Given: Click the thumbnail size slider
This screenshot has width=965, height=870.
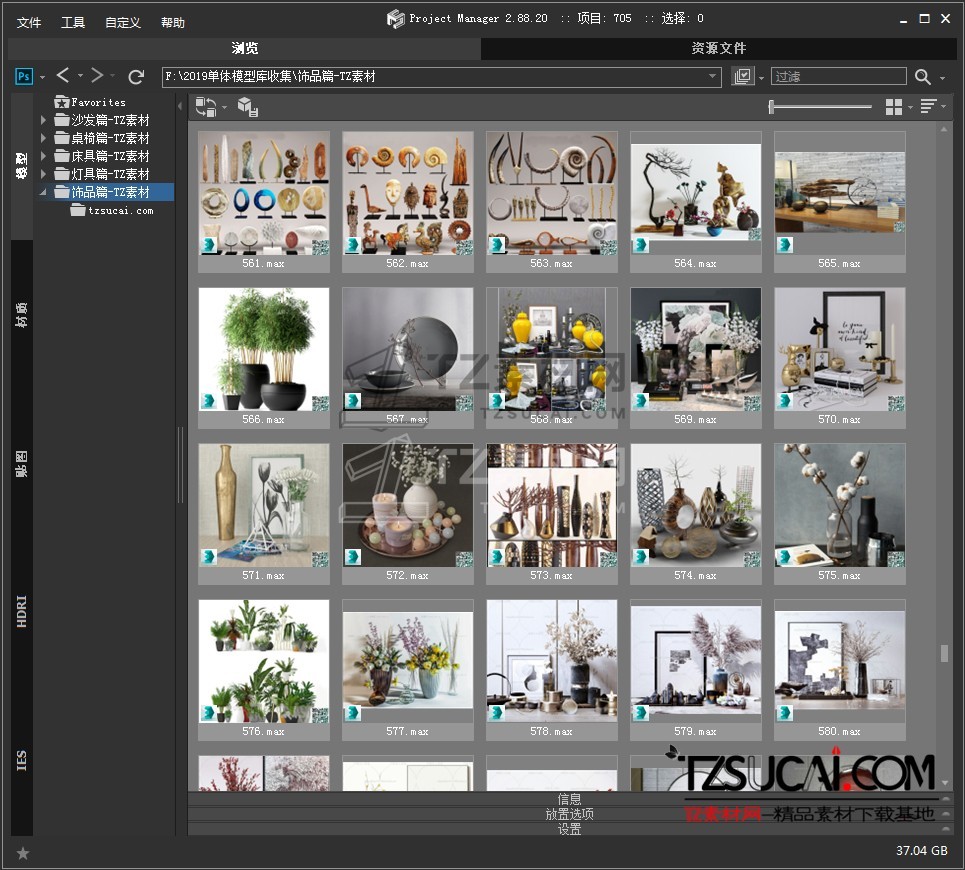Looking at the screenshot, I should pyautogui.click(x=820, y=107).
